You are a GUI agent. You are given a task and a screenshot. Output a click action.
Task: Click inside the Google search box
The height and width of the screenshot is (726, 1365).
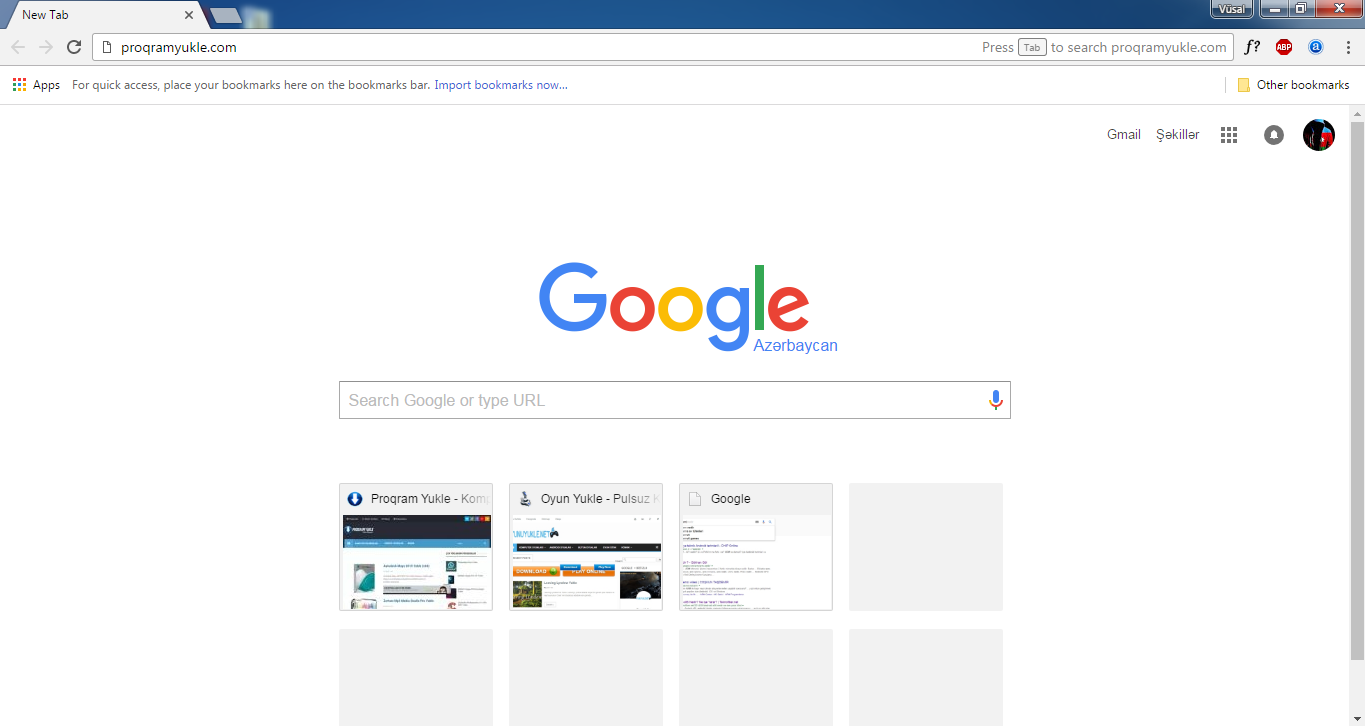(x=660, y=399)
